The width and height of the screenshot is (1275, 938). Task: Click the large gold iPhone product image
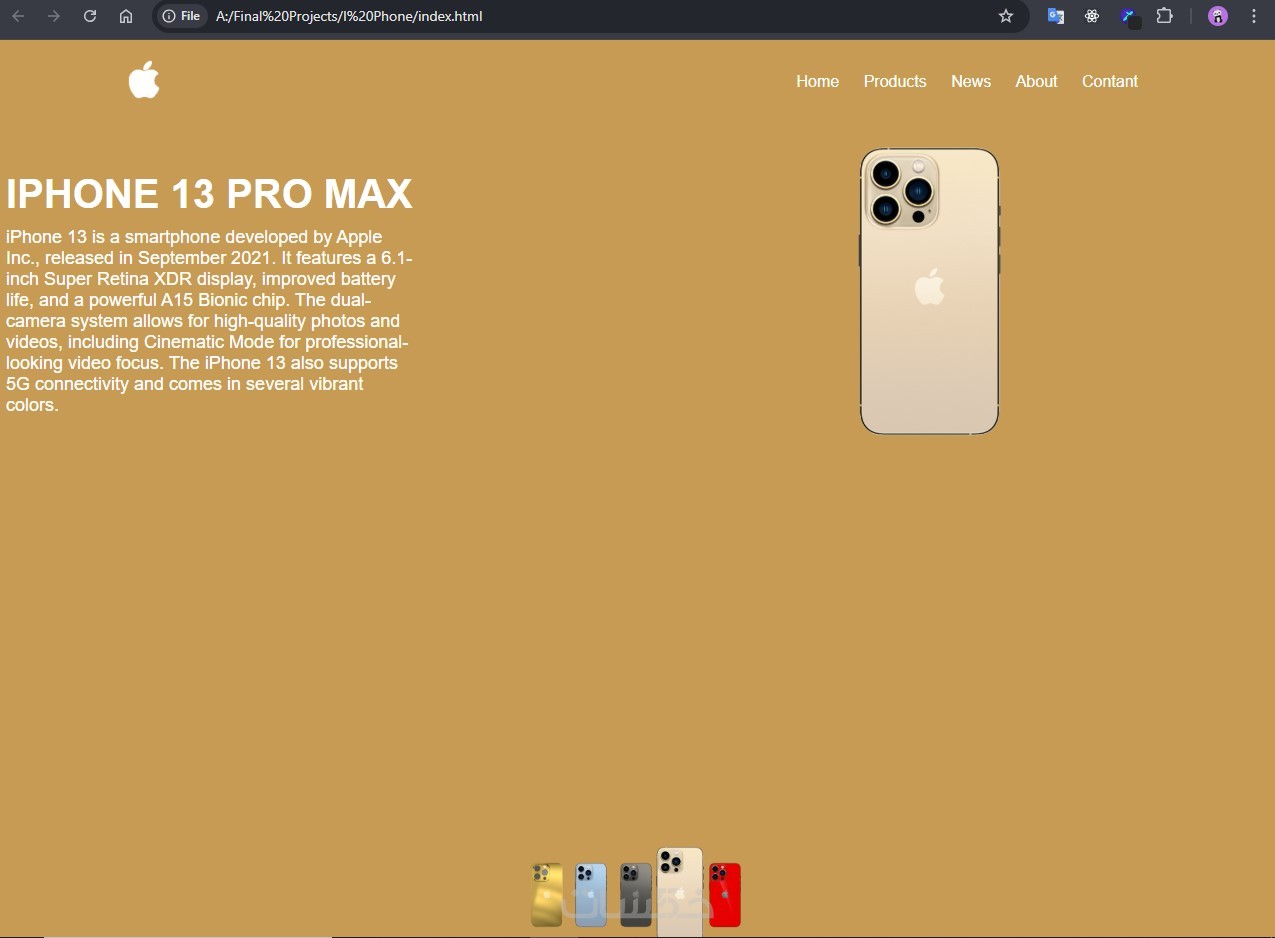click(930, 291)
